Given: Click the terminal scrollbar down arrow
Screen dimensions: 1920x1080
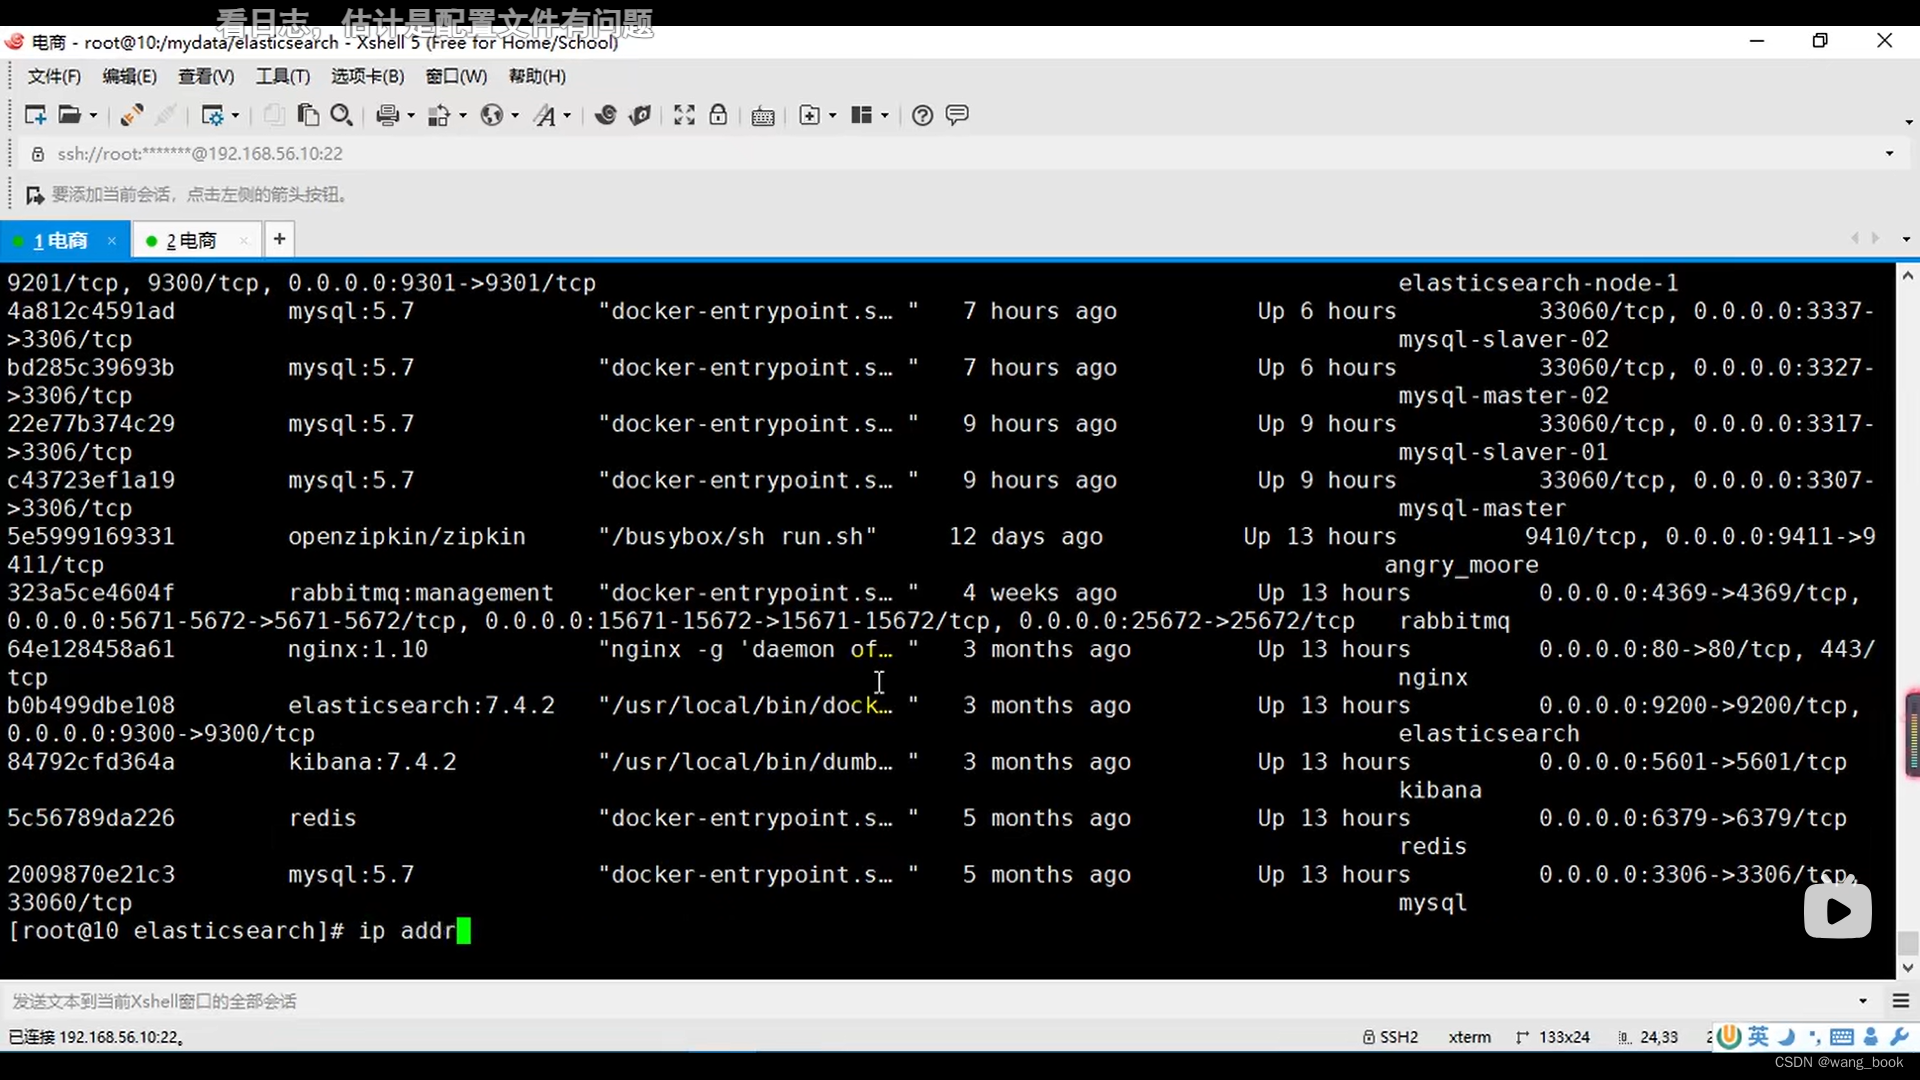Looking at the screenshot, I should click(x=1907, y=967).
